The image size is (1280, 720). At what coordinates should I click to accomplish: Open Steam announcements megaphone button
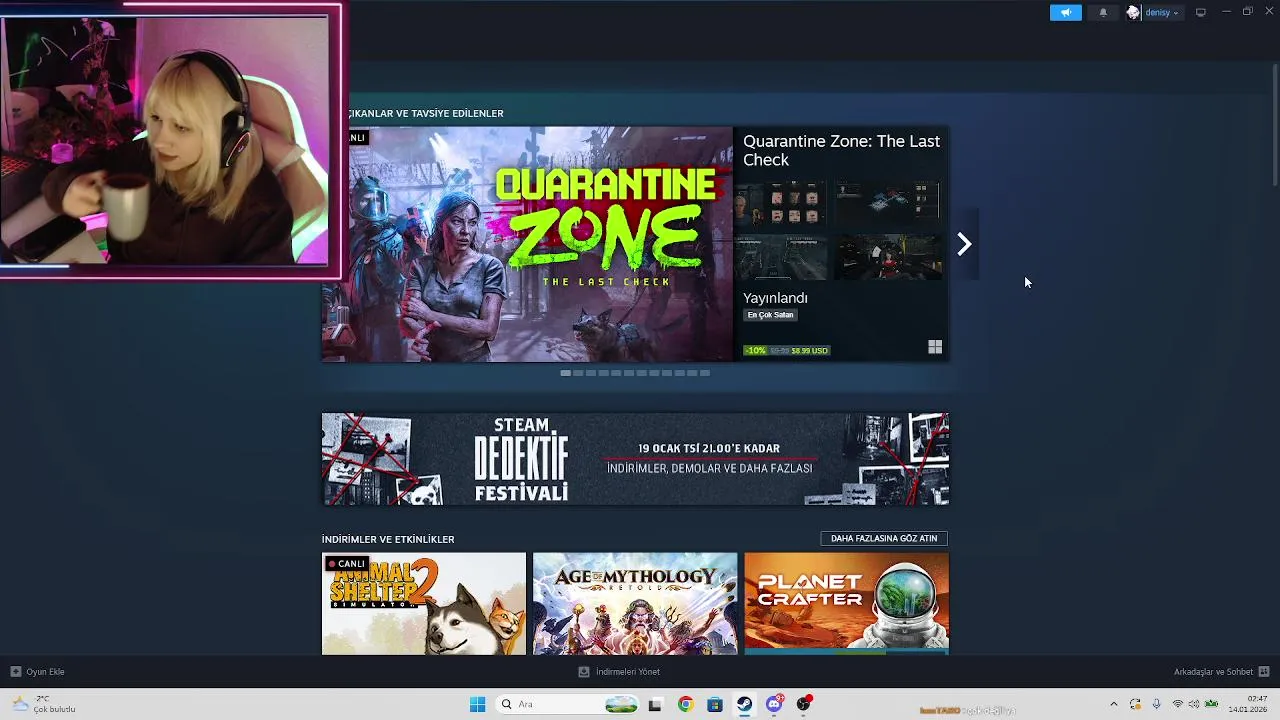click(1066, 12)
